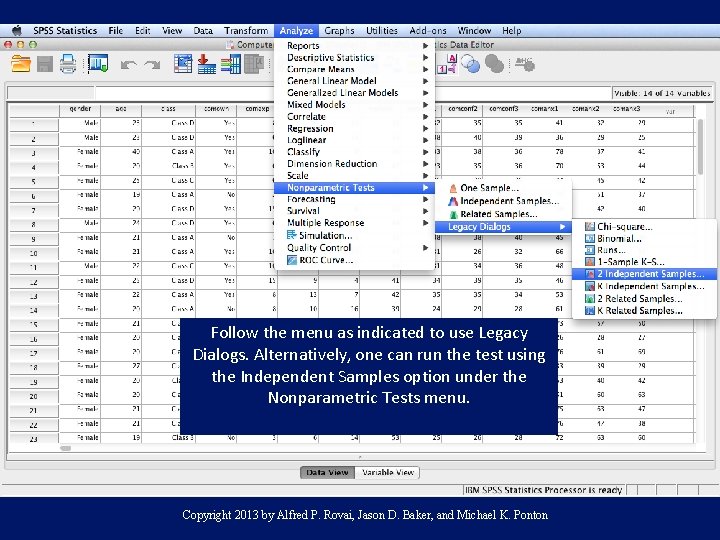720x540 pixels.
Task: Open the Edit menu
Action: (x=143, y=31)
